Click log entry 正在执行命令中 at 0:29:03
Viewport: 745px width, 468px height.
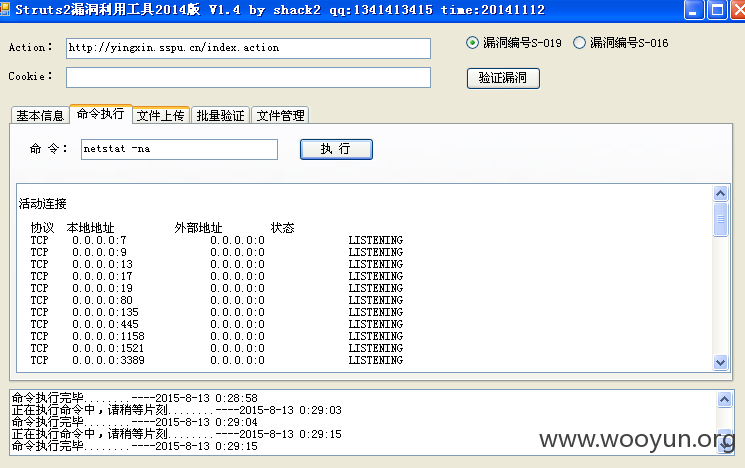177,410
